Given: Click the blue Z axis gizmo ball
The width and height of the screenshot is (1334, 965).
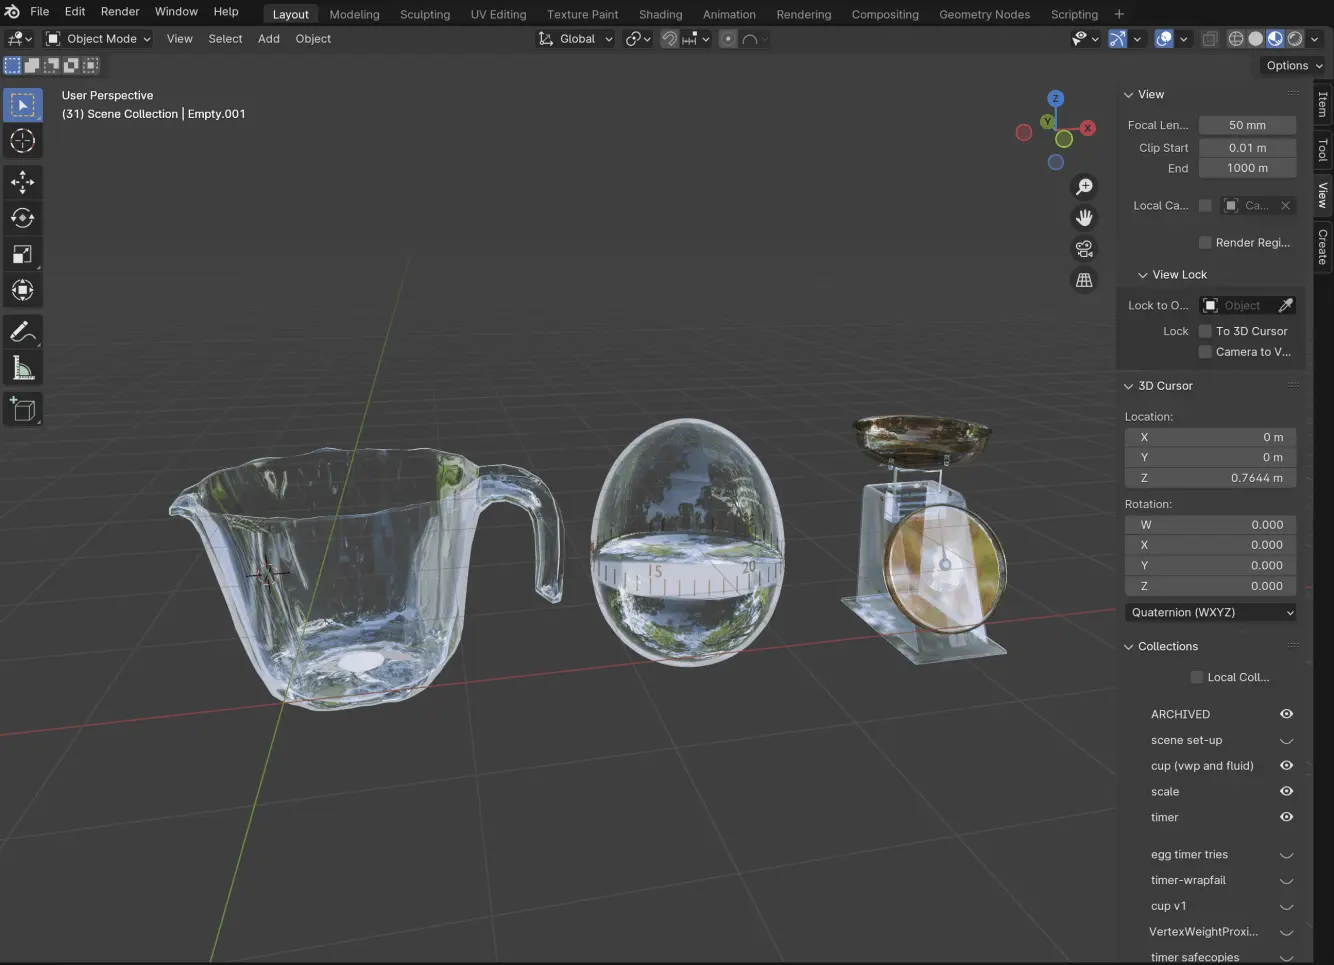Looking at the screenshot, I should 1055,98.
